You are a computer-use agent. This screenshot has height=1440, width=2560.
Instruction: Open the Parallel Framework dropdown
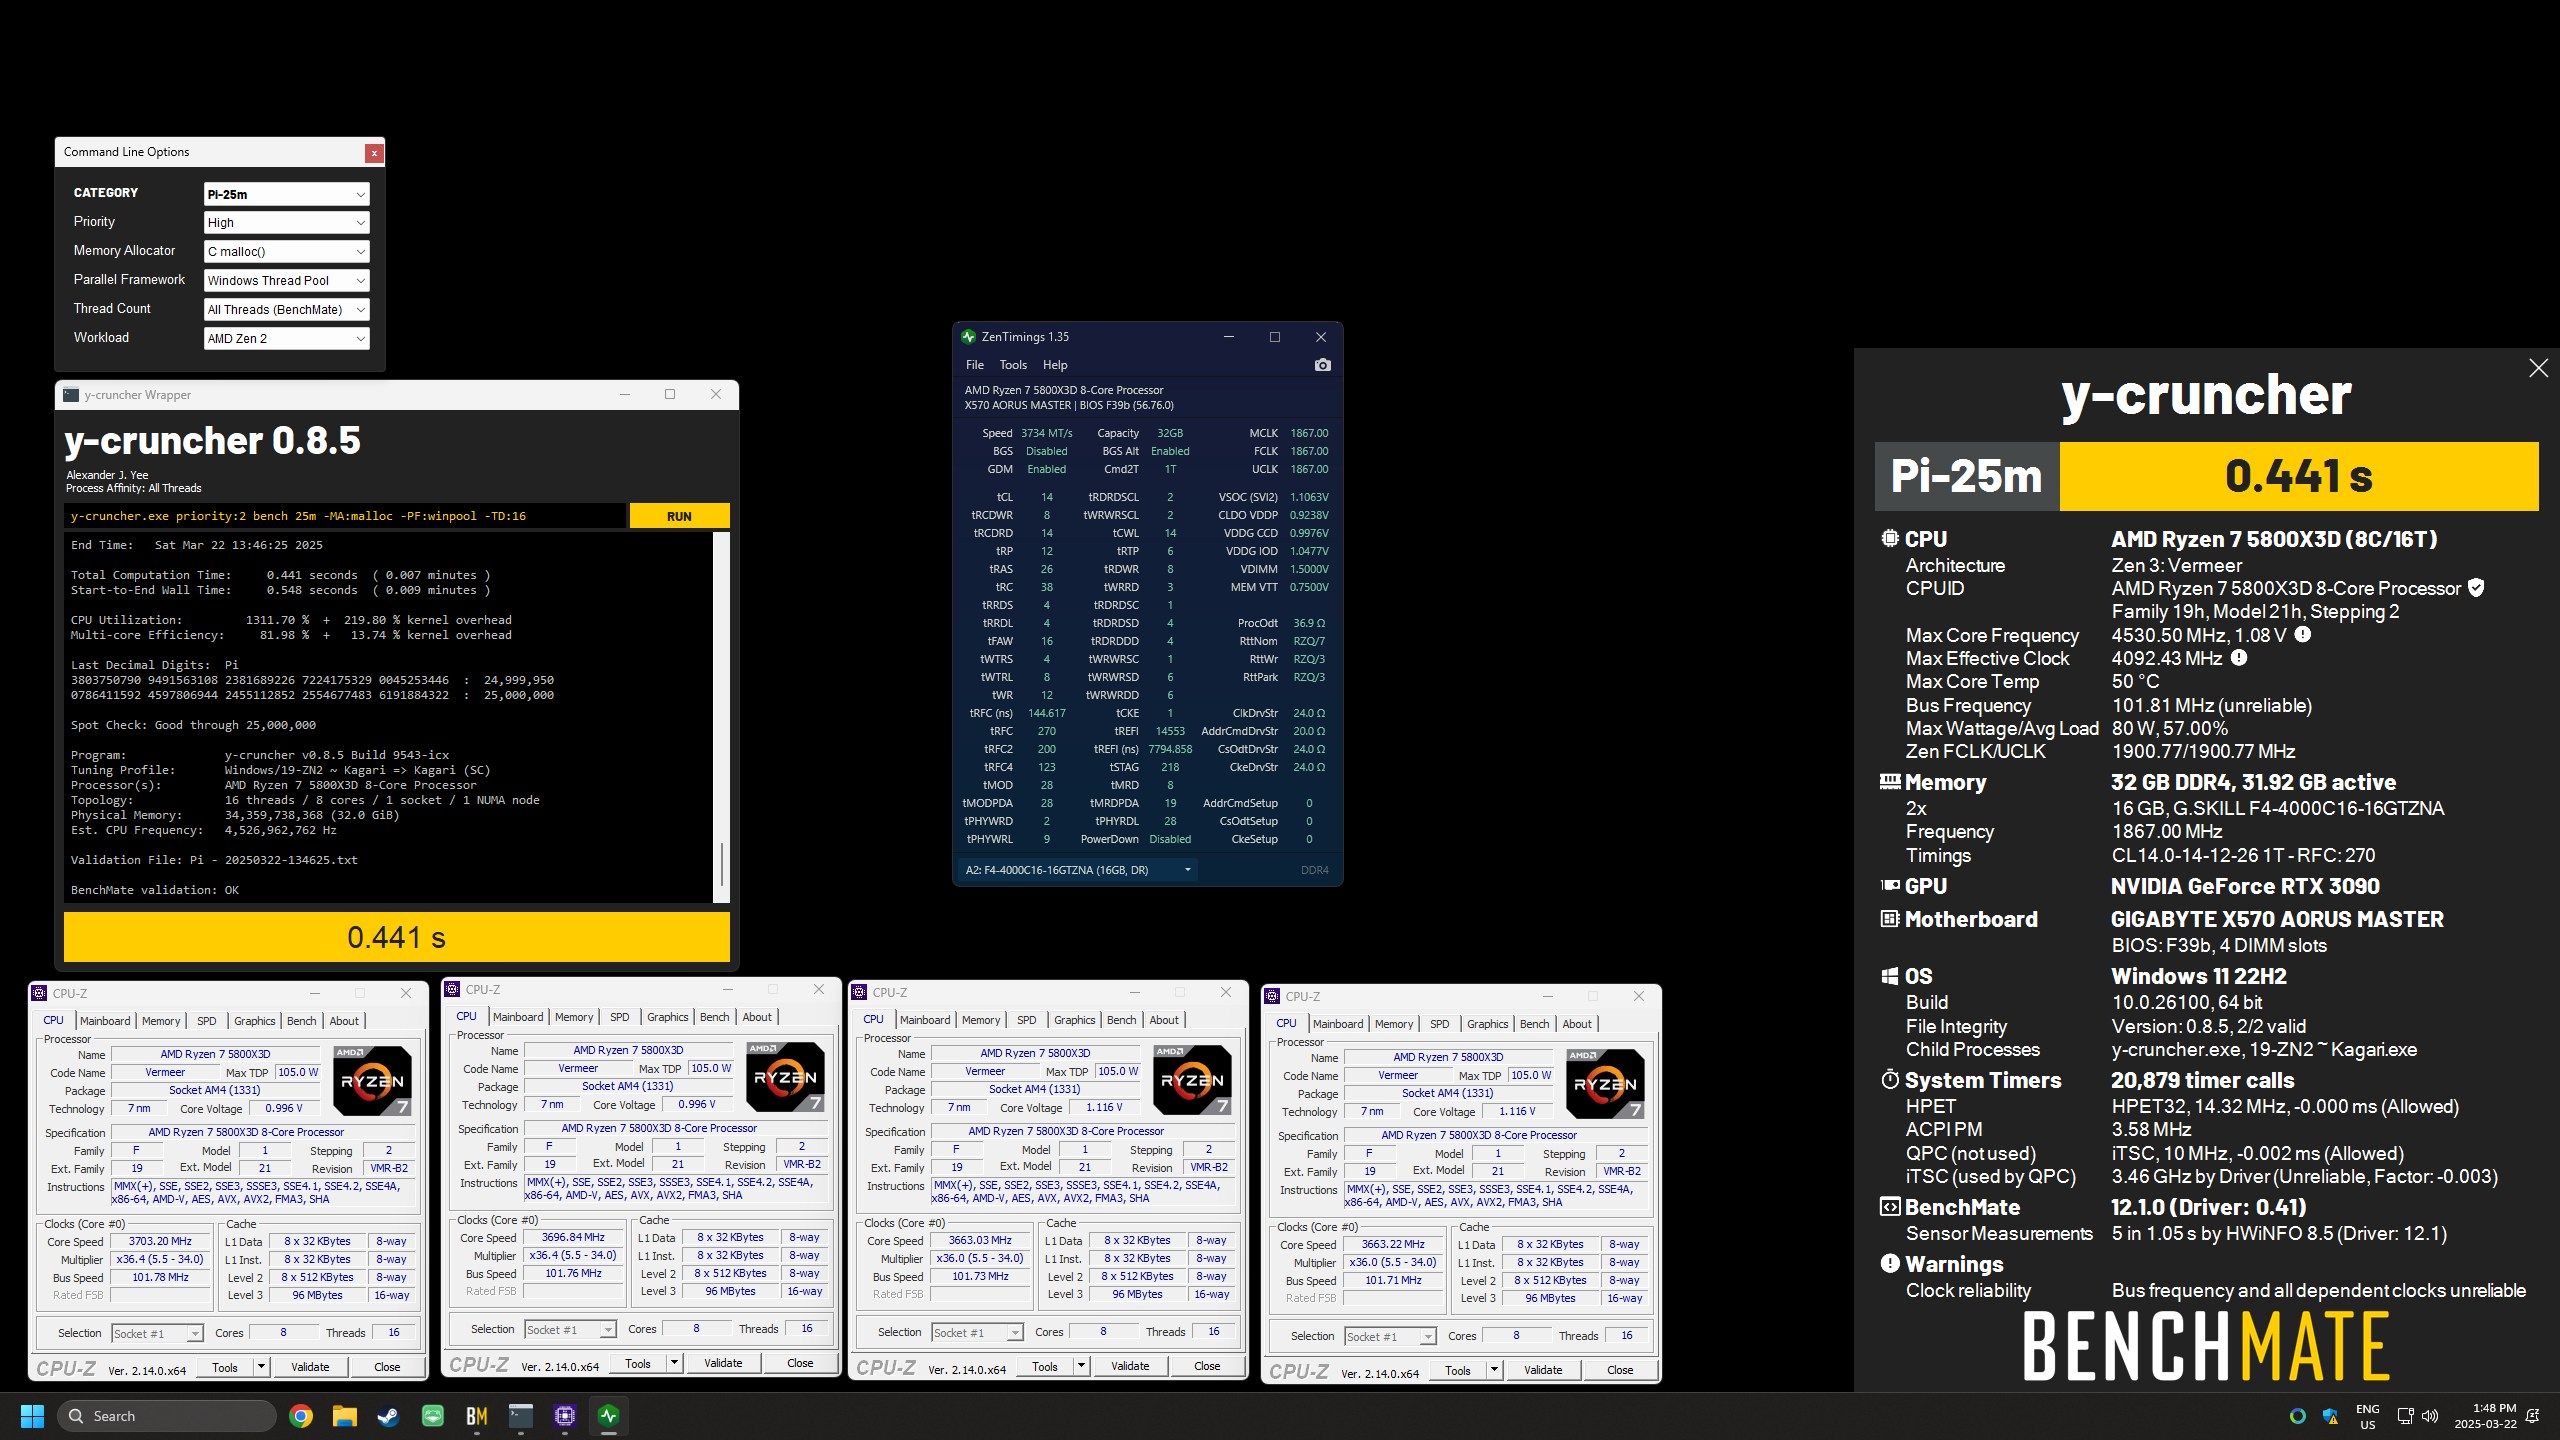(286, 280)
